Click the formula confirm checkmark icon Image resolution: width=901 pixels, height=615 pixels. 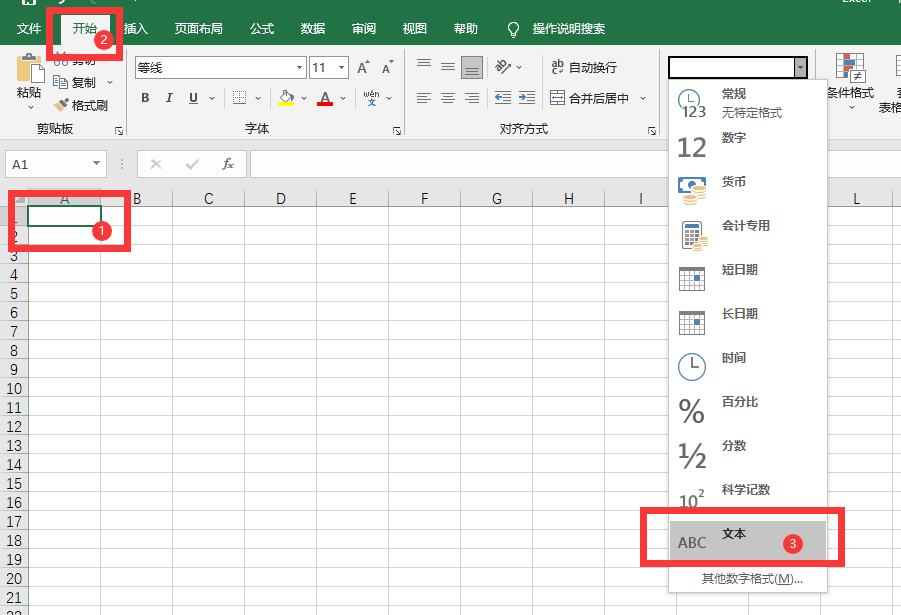[x=192, y=164]
